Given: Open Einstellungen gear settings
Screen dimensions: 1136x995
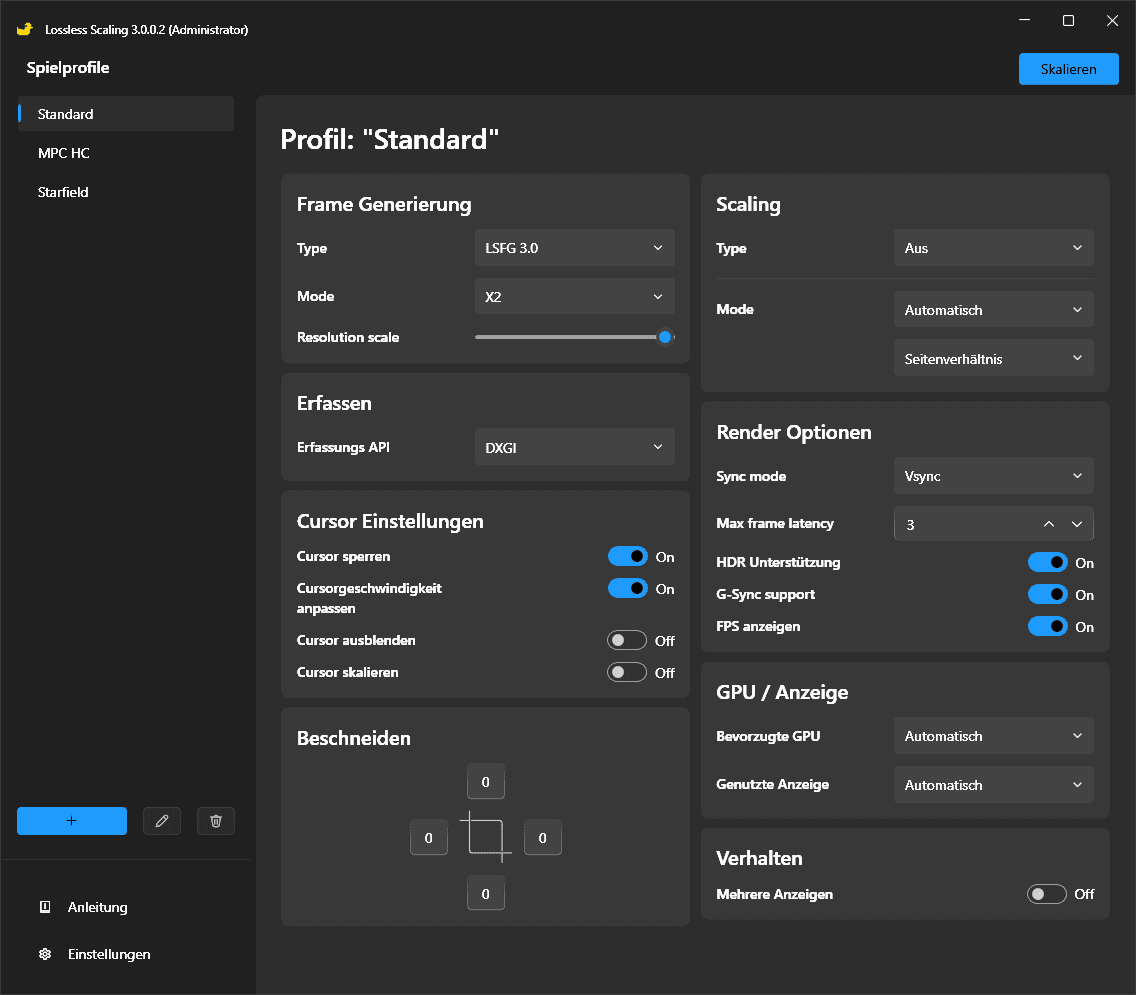Looking at the screenshot, I should (x=108, y=954).
